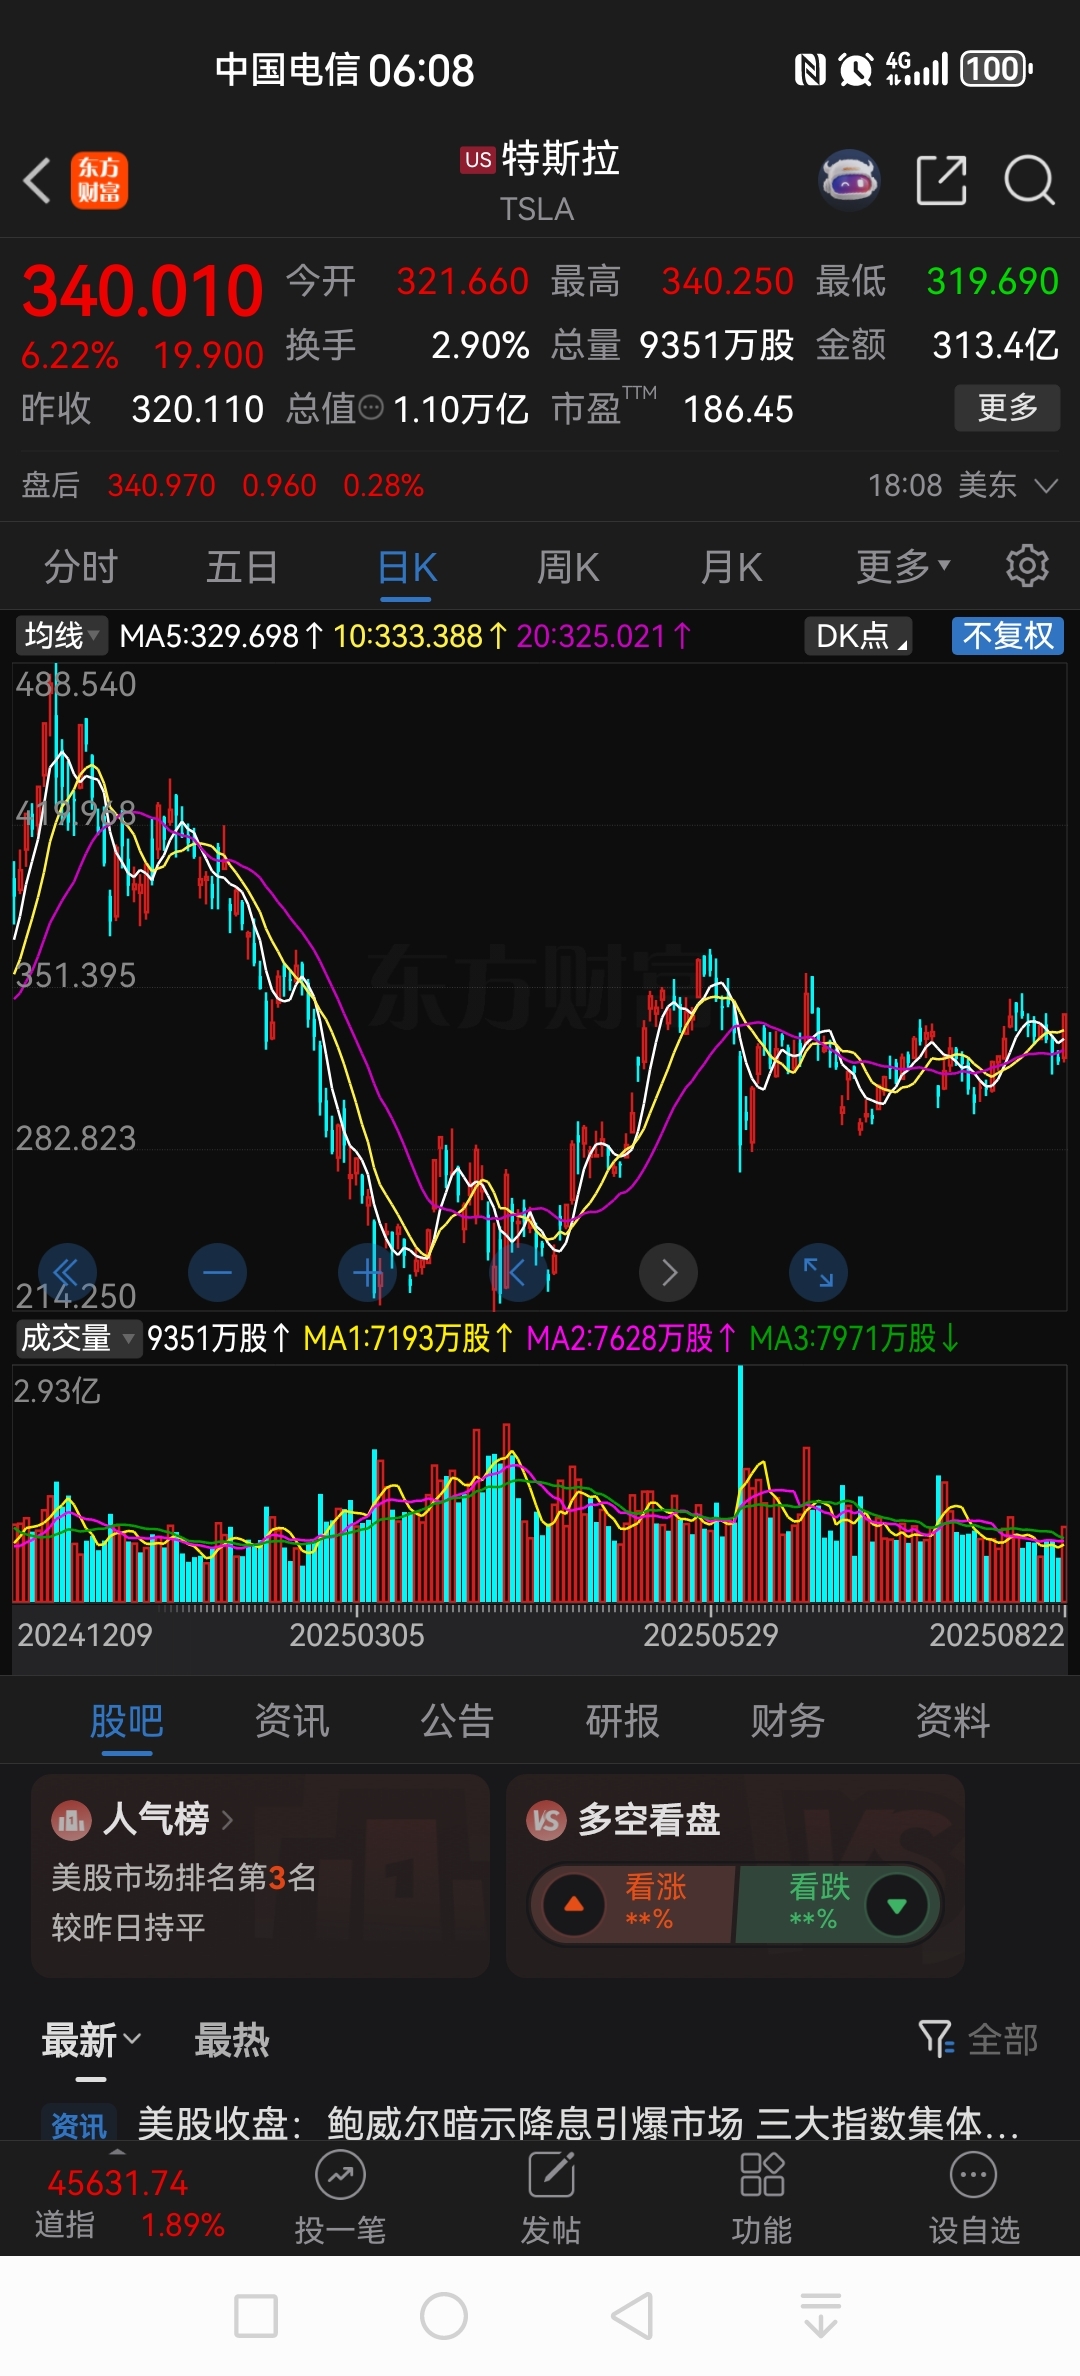Open the AI robot assistant icon

point(849,180)
